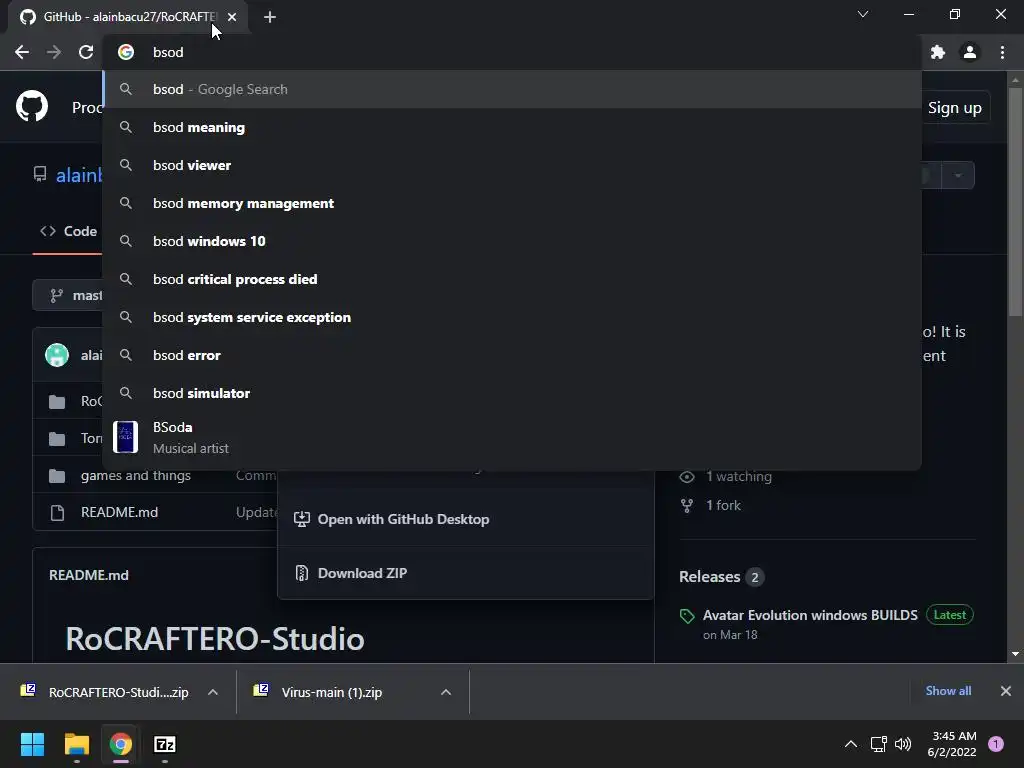Screen dimensions: 1024x768
Task: Click the release tag icon
Action: (x=687, y=616)
